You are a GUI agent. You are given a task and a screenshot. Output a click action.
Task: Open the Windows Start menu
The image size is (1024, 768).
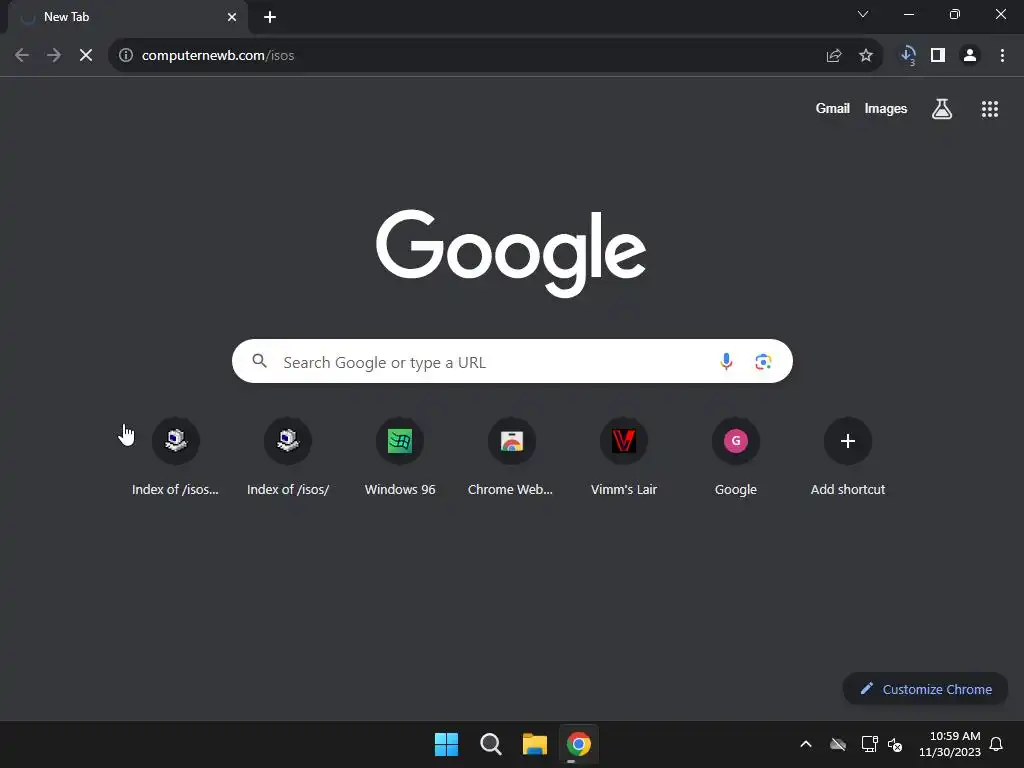(x=447, y=744)
